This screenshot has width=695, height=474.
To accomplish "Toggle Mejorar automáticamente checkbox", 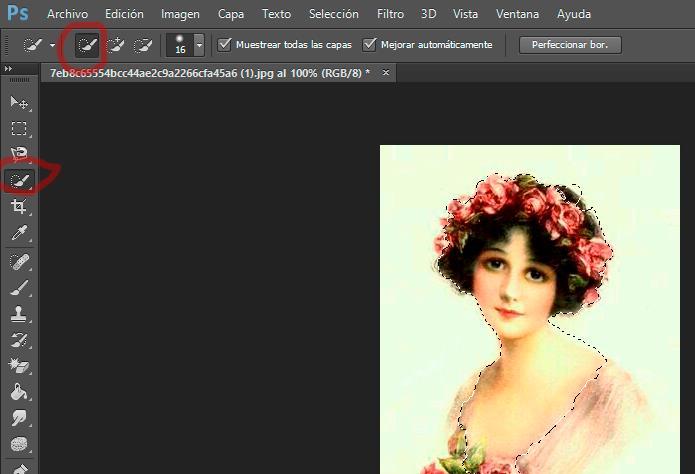I will [369, 44].
